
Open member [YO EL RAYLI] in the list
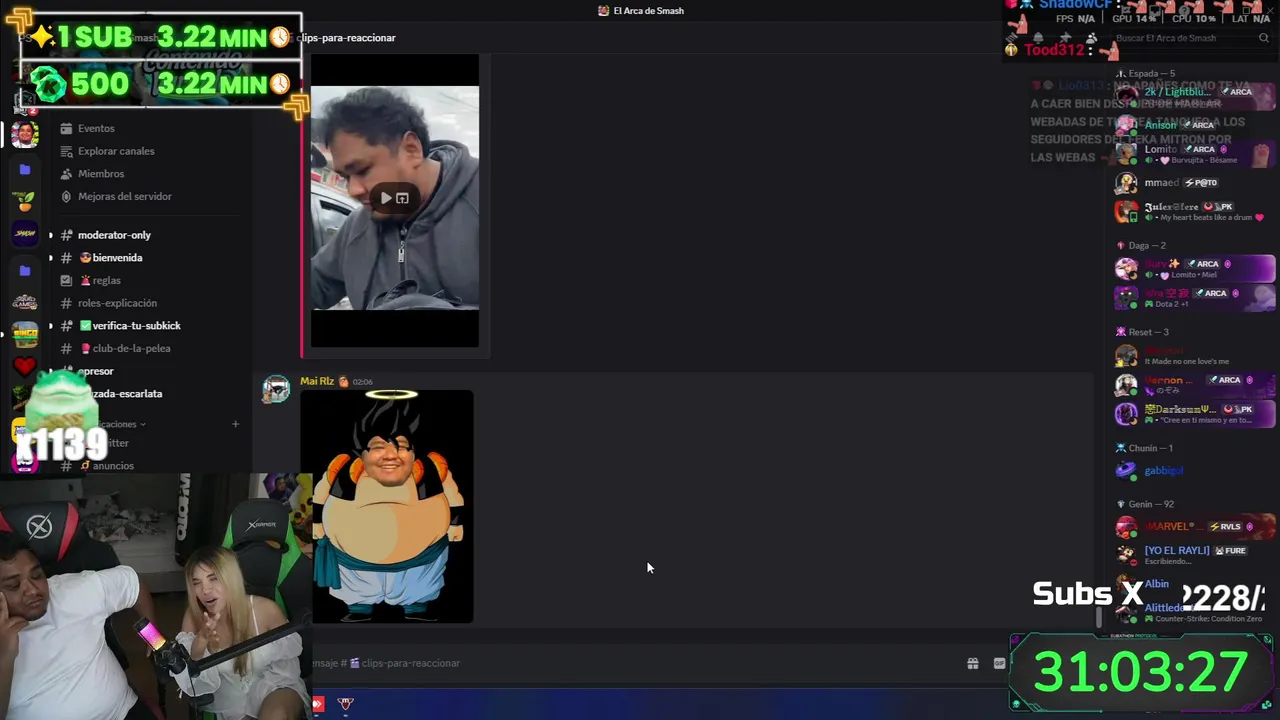click(x=1195, y=555)
